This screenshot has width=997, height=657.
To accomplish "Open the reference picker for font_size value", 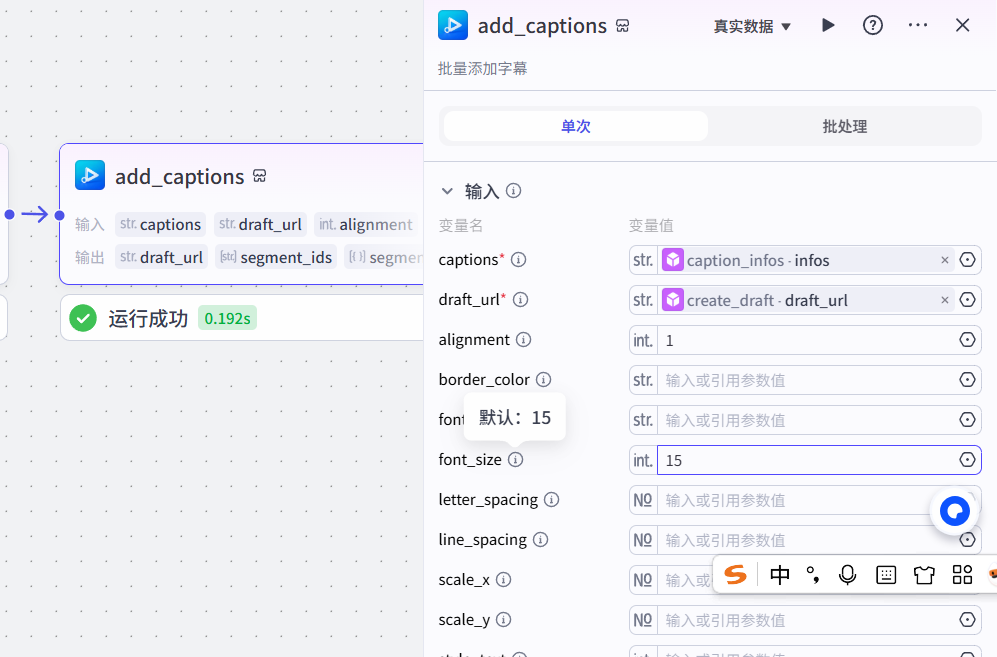I will pos(967,460).
